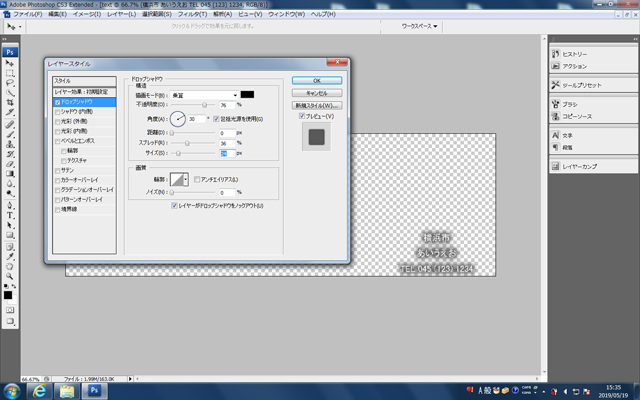Enable the Anti-alias (アンチエイリアス) checkbox
Screen dimensions: 640x400
point(198,179)
